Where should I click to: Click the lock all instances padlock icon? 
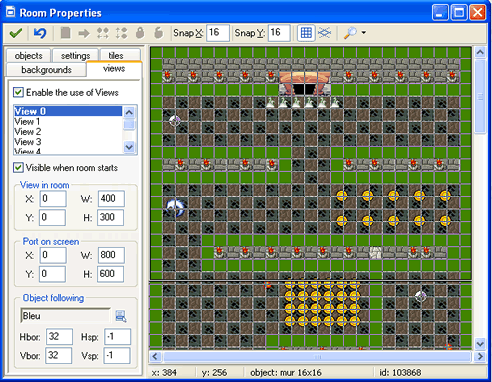click(140, 33)
